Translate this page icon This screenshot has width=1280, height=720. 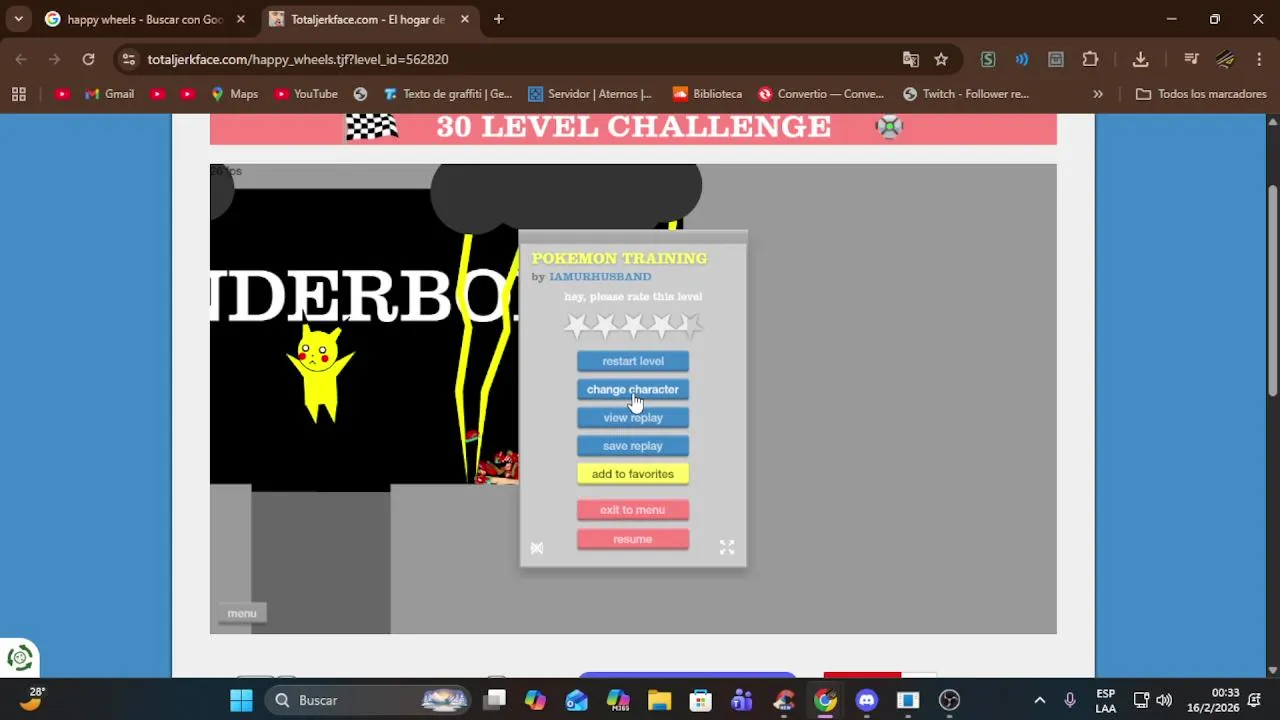(x=911, y=59)
